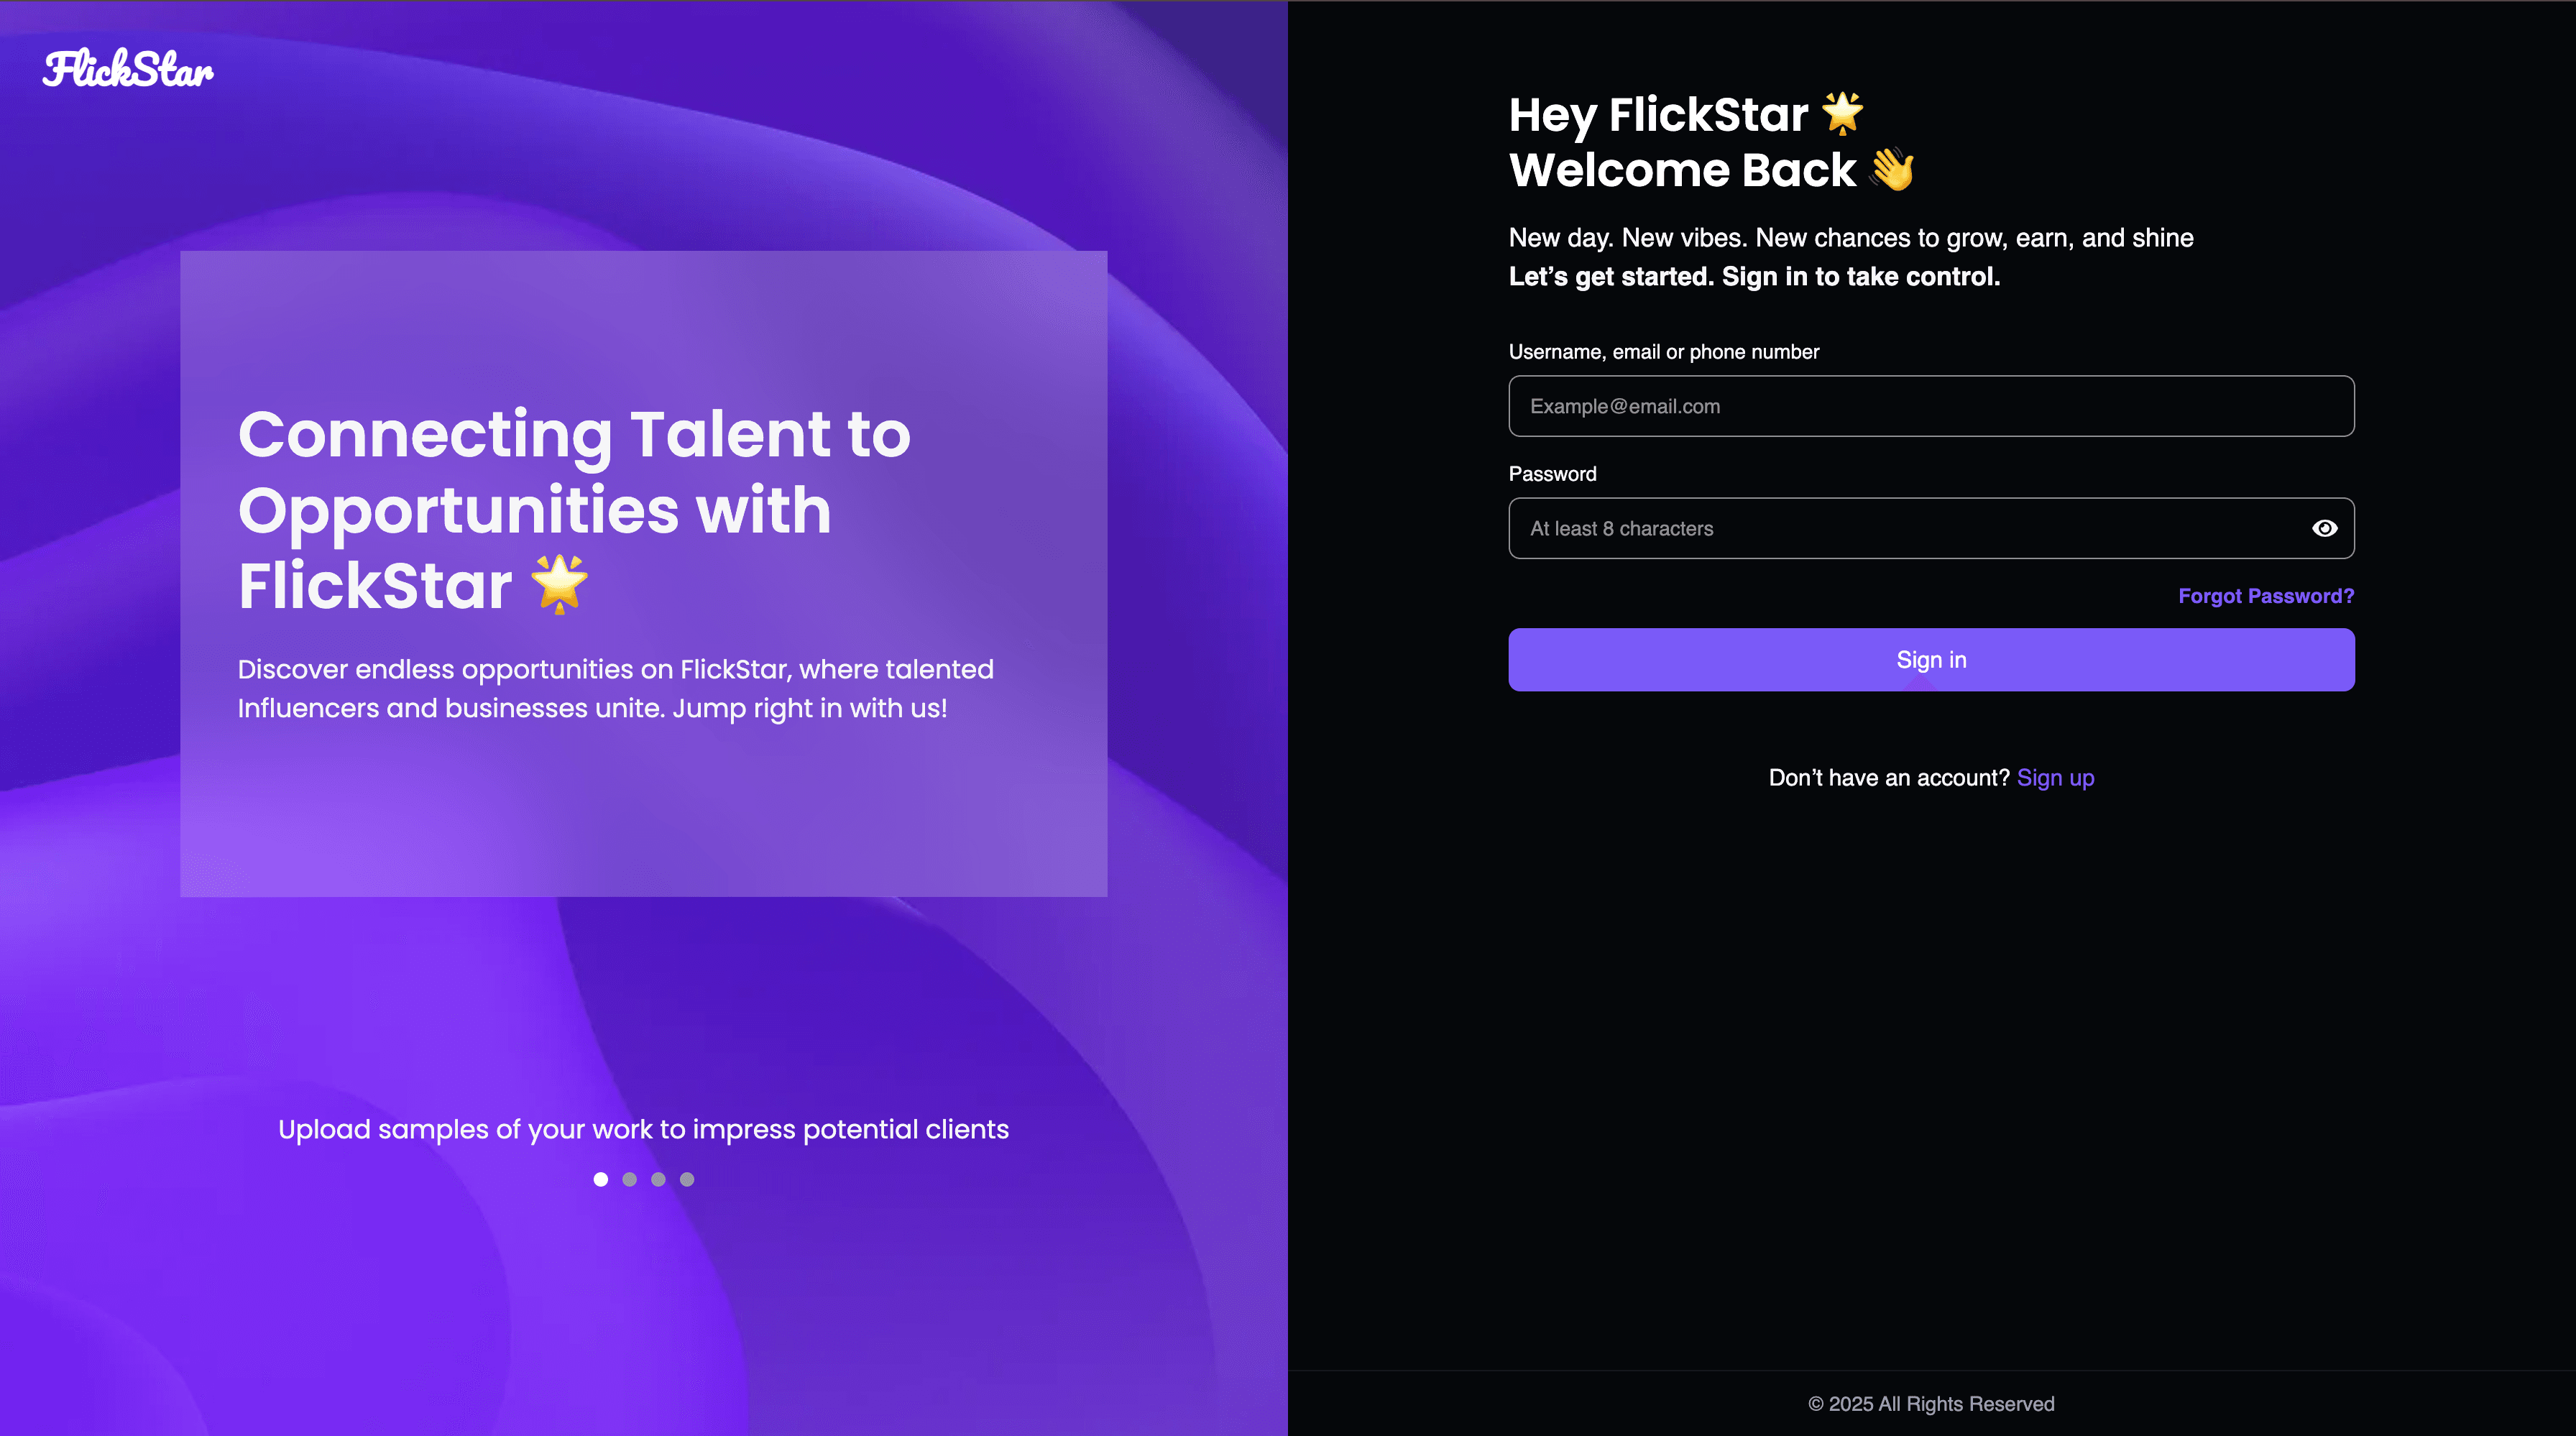
Task: Follow the Sign up link
Action: pyautogui.click(x=2055, y=778)
